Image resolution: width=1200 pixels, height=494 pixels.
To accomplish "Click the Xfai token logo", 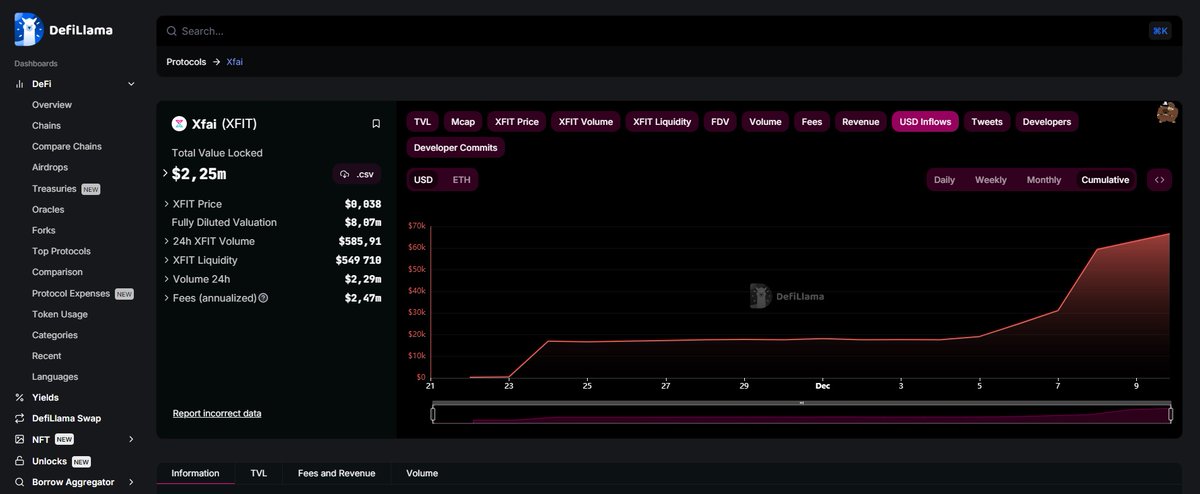I will [180, 123].
